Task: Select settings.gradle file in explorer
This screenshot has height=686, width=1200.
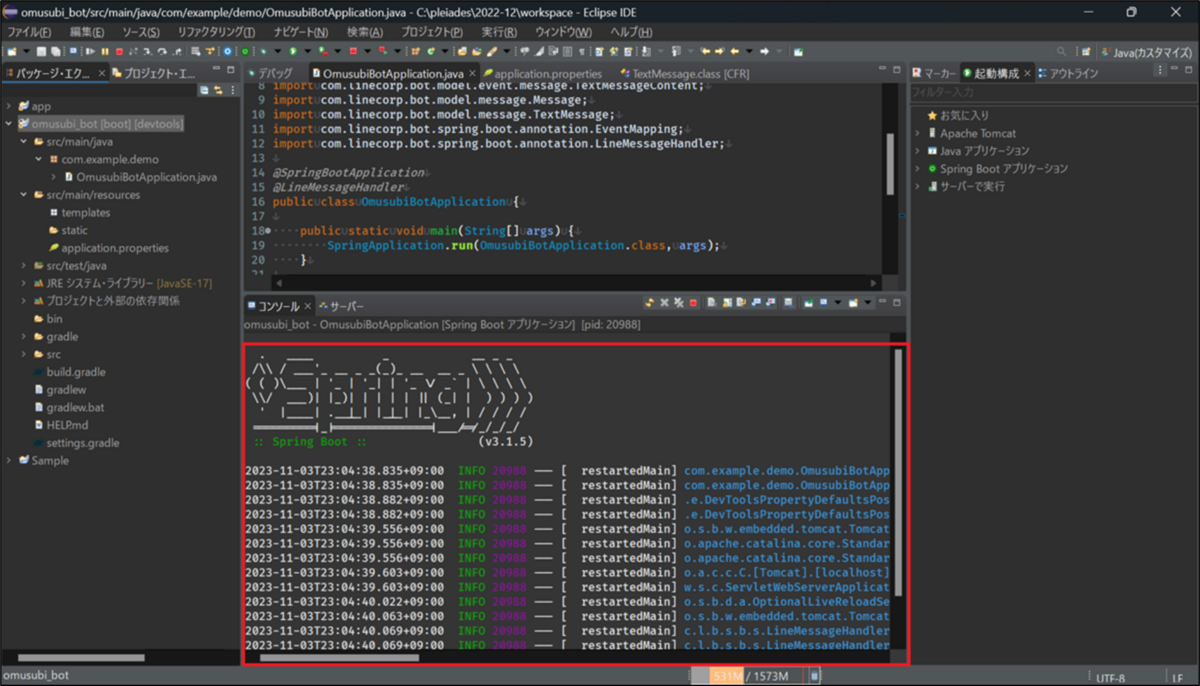Action: point(75,443)
